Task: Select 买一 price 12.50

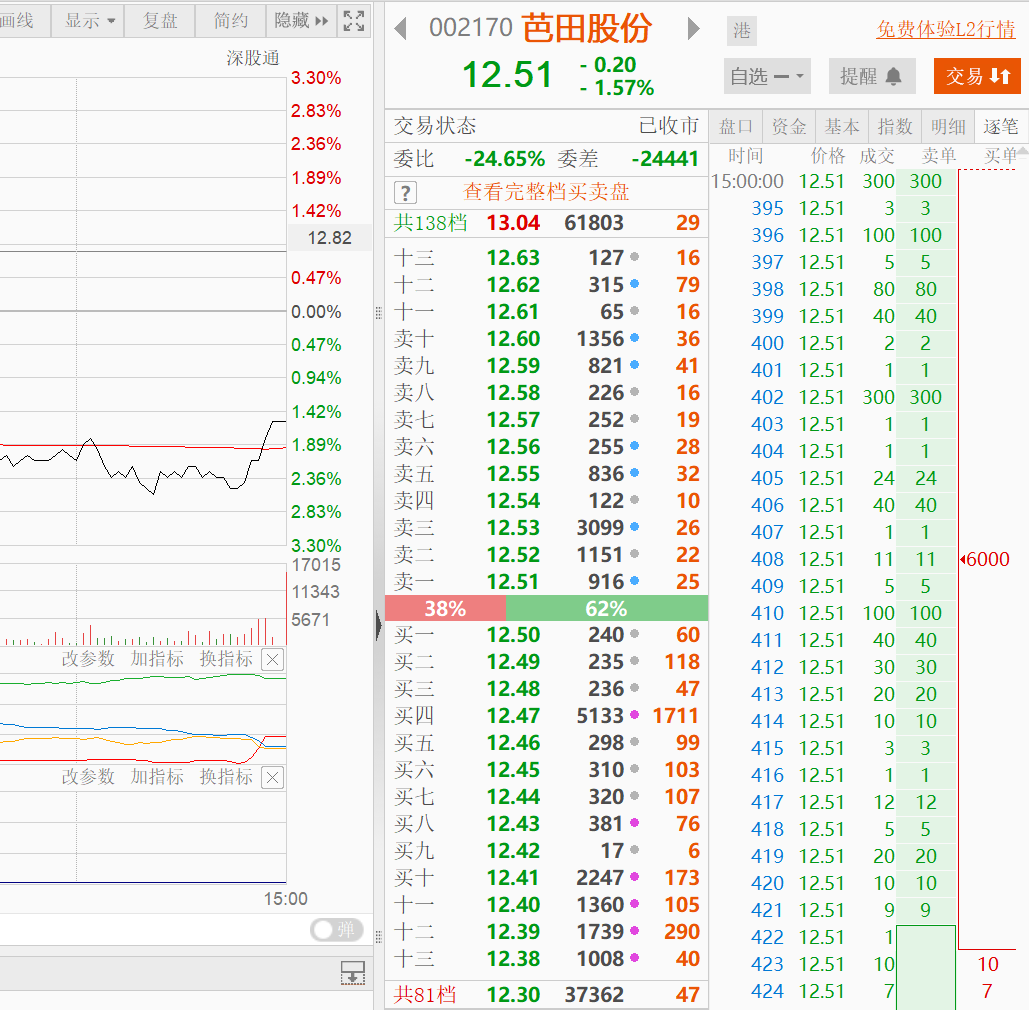Action: pos(513,635)
